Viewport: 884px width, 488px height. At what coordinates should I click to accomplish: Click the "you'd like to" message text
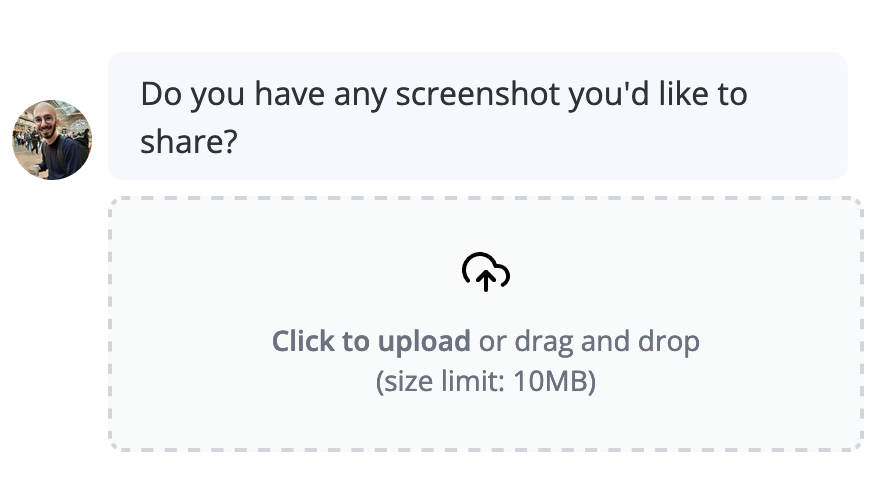(x=657, y=95)
